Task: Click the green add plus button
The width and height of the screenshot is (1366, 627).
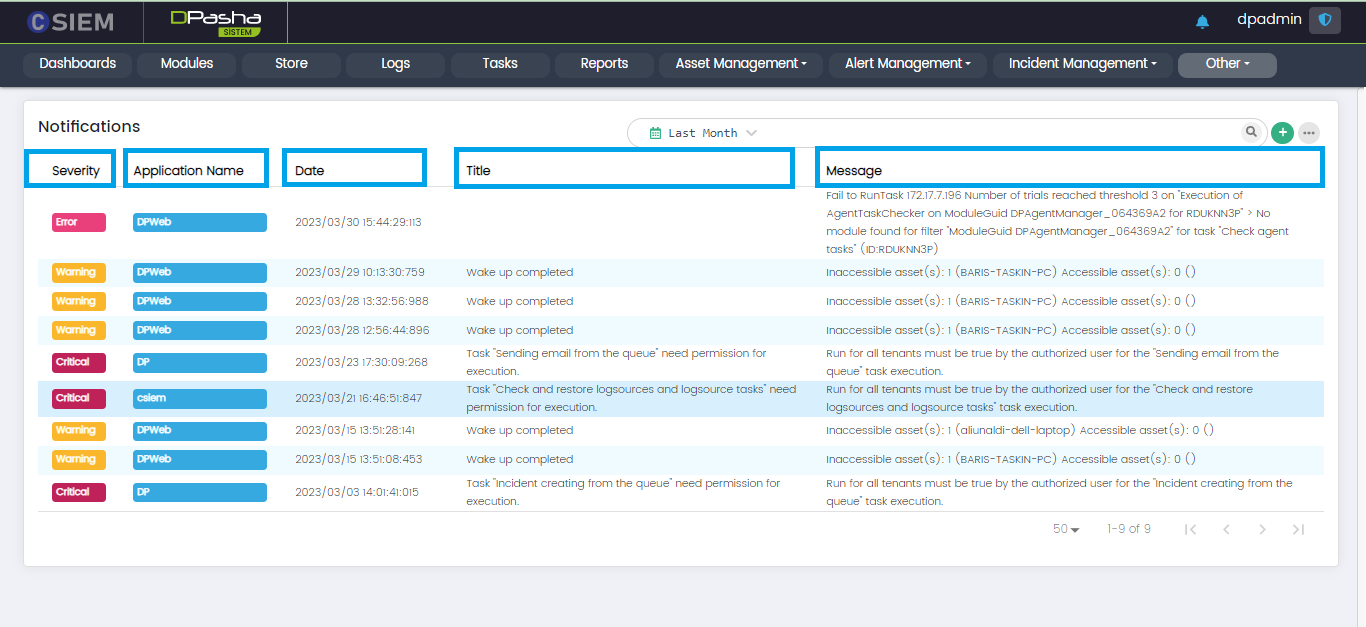Action: [1282, 132]
